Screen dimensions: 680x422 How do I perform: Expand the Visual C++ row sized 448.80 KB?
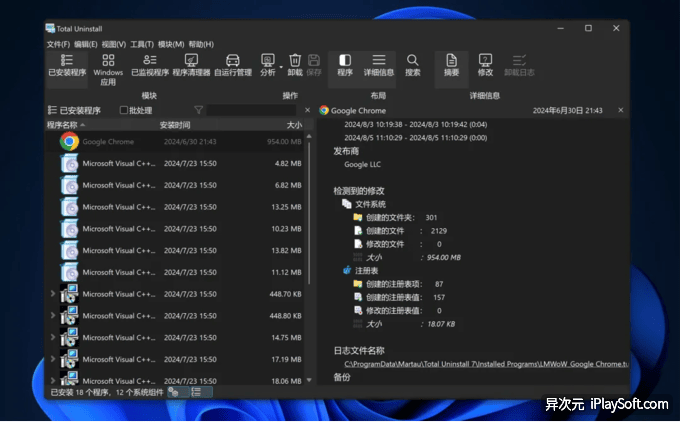52,315
